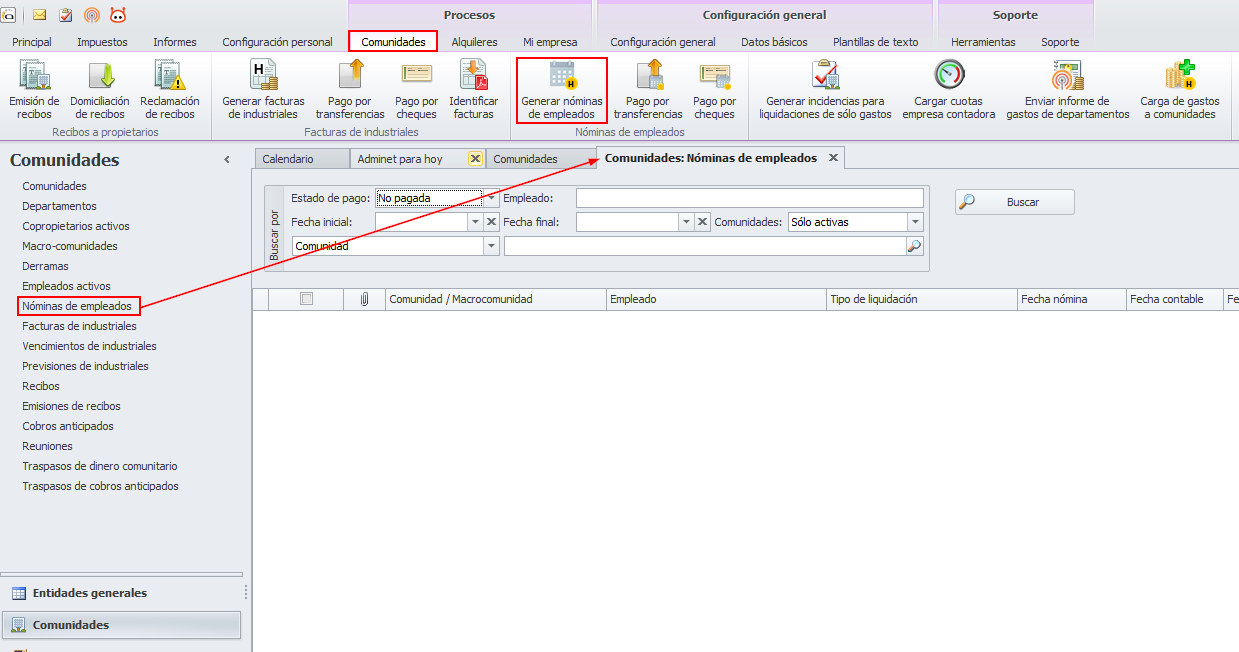
Task: Sort by the Fecha nómina column header
Action: coord(1071,299)
